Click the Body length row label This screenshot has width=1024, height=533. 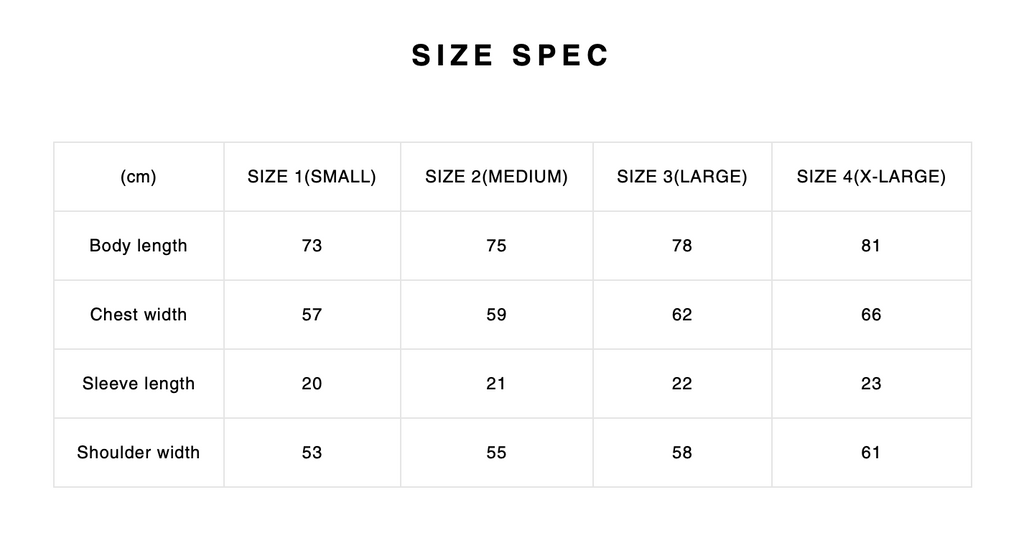tap(138, 246)
